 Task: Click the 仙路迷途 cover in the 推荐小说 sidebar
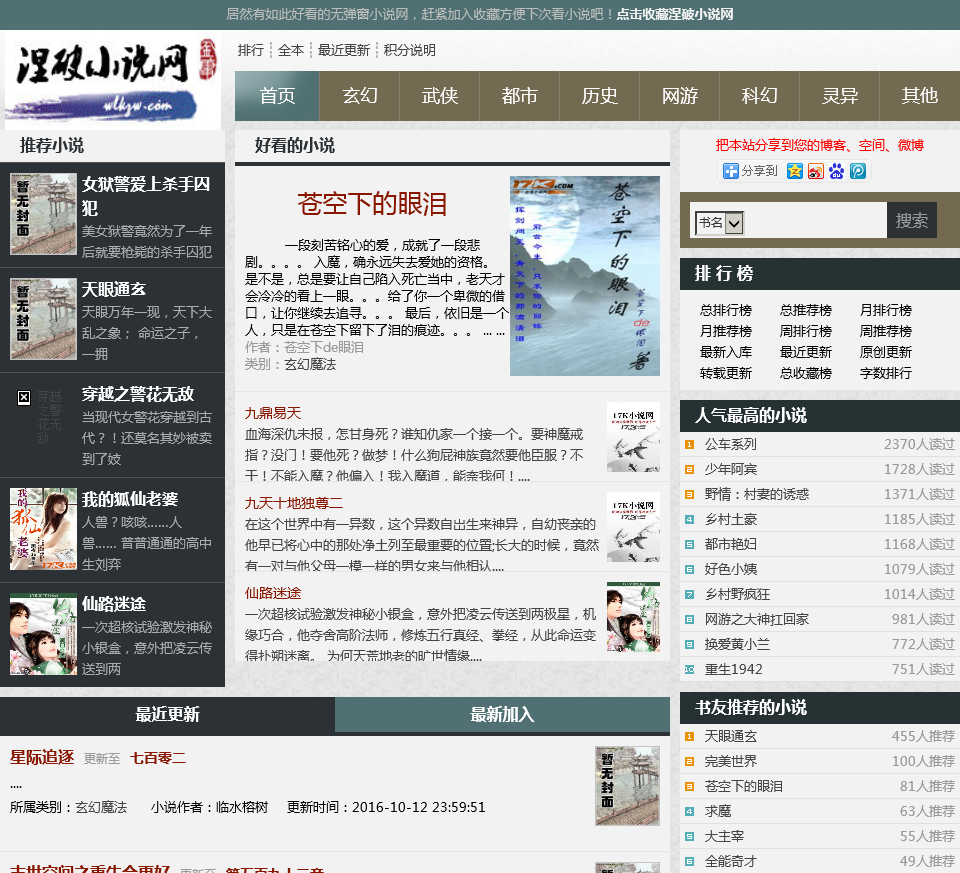43,634
